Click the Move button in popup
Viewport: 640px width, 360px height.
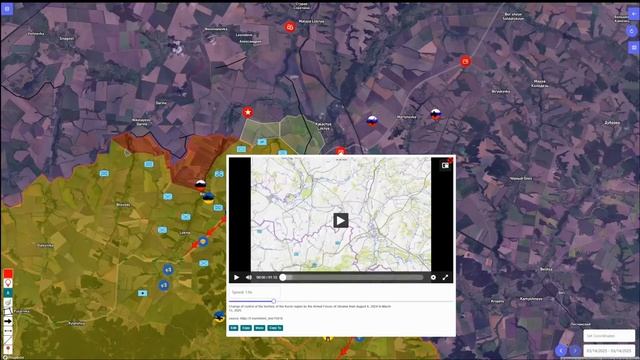click(260, 328)
